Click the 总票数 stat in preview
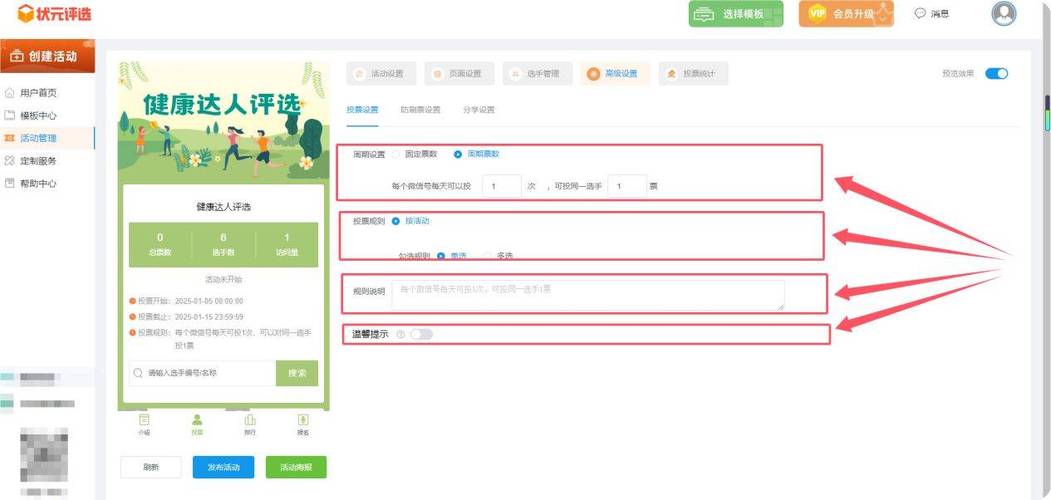This screenshot has height=500, width=1051. pos(160,245)
